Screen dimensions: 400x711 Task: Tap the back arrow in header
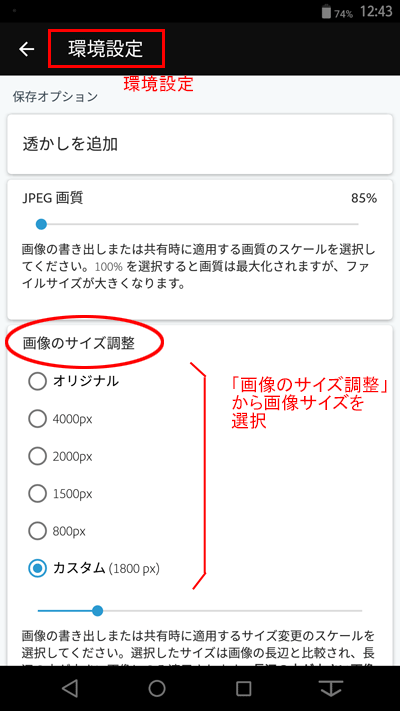27,49
